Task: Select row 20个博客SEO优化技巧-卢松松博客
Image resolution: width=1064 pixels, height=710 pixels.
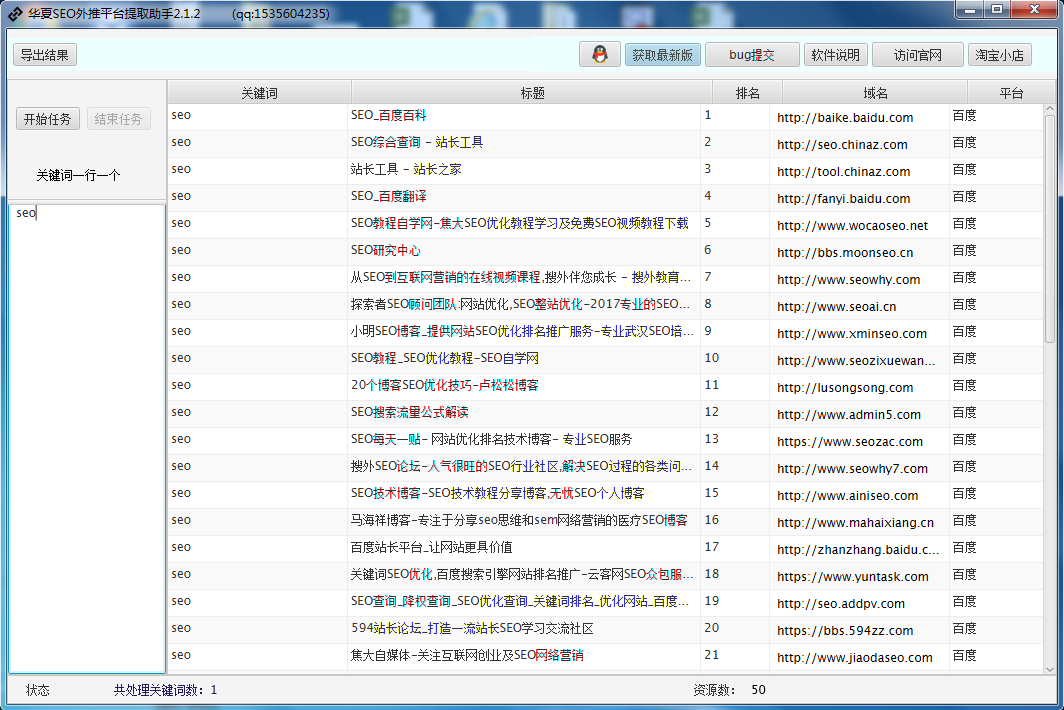Action: coord(605,386)
